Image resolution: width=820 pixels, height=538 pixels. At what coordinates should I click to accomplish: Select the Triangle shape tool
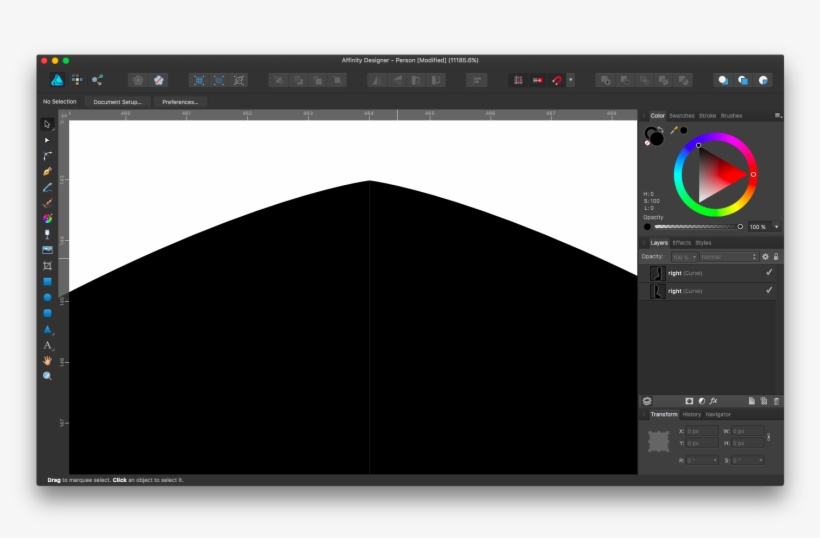[x=47, y=329]
